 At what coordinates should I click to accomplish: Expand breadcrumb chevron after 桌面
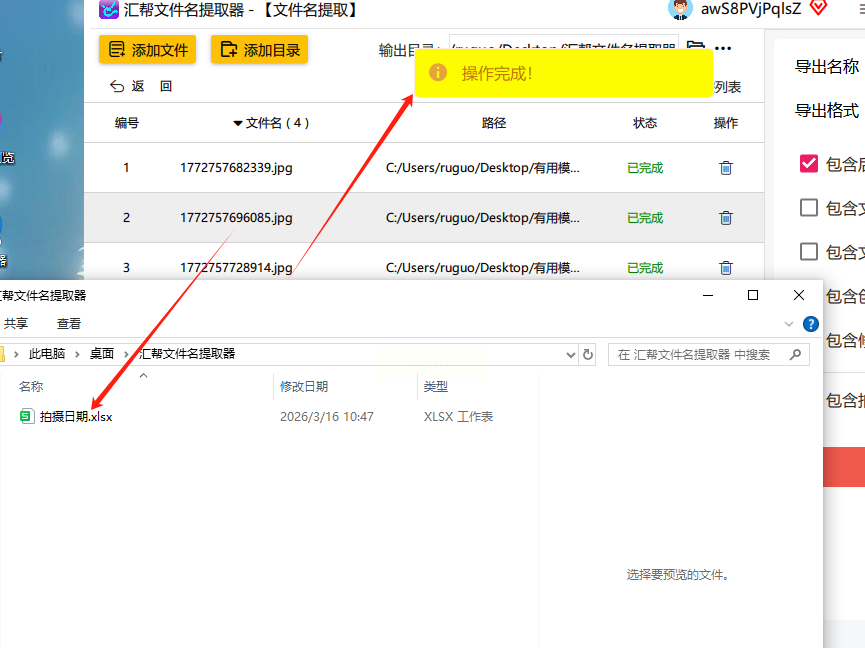coord(126,354)
